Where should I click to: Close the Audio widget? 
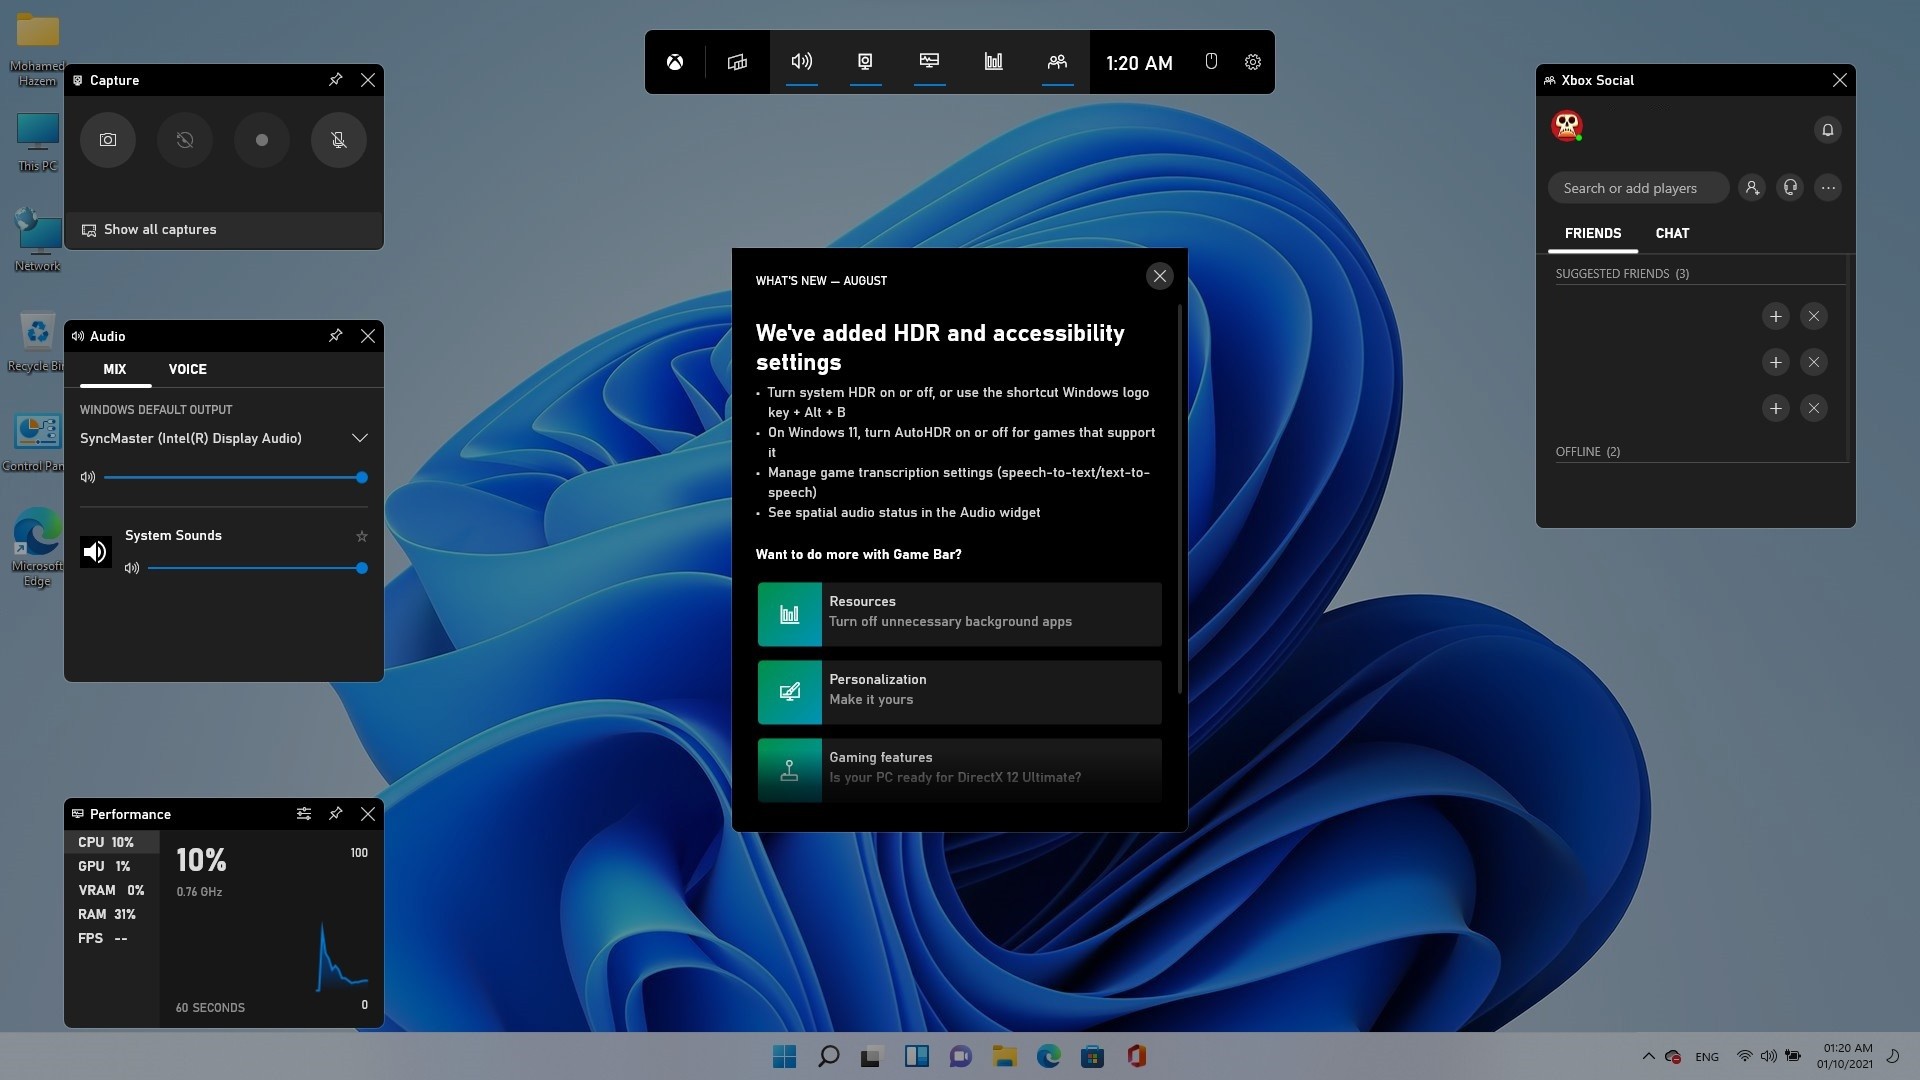(368, 336)
